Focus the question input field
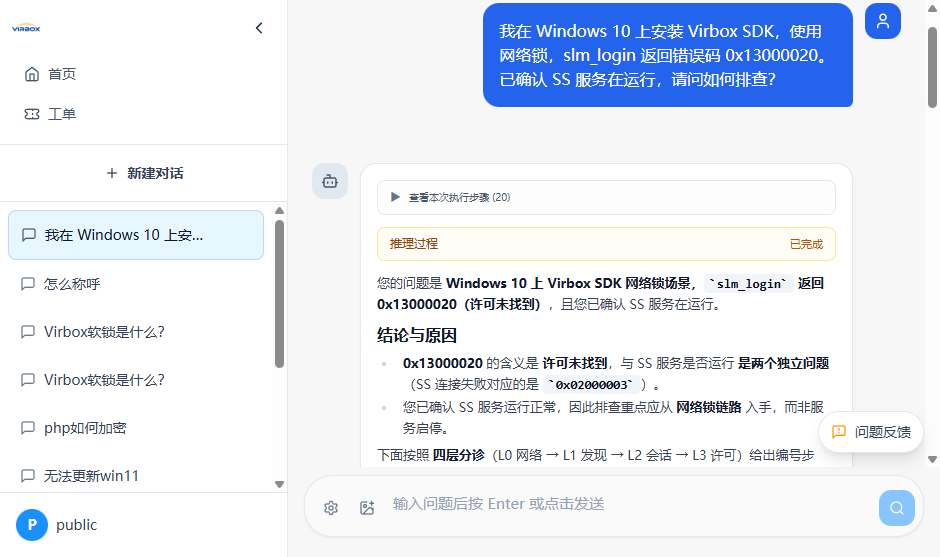Image resolution: width=940 pixels, height=557 pixels. point(629,504)
